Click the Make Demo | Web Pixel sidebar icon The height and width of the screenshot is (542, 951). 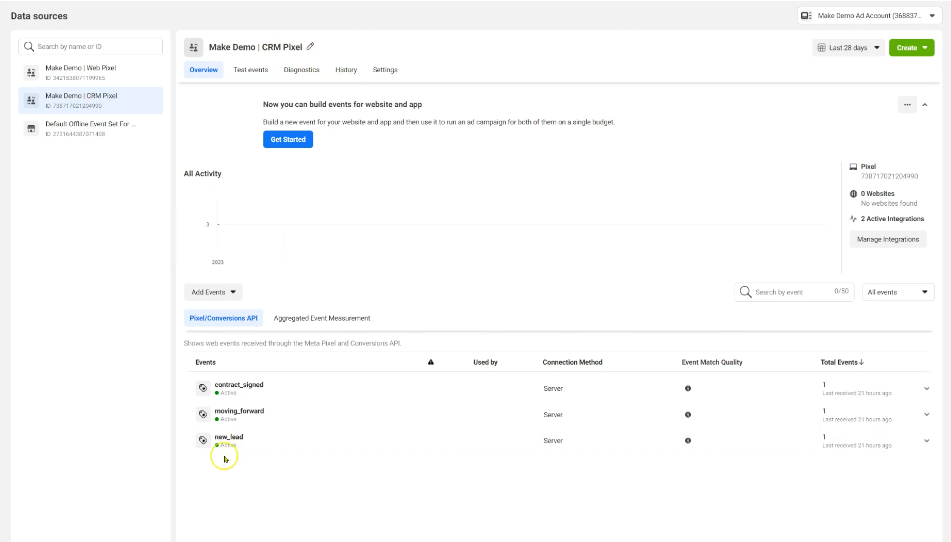point(31,72)
